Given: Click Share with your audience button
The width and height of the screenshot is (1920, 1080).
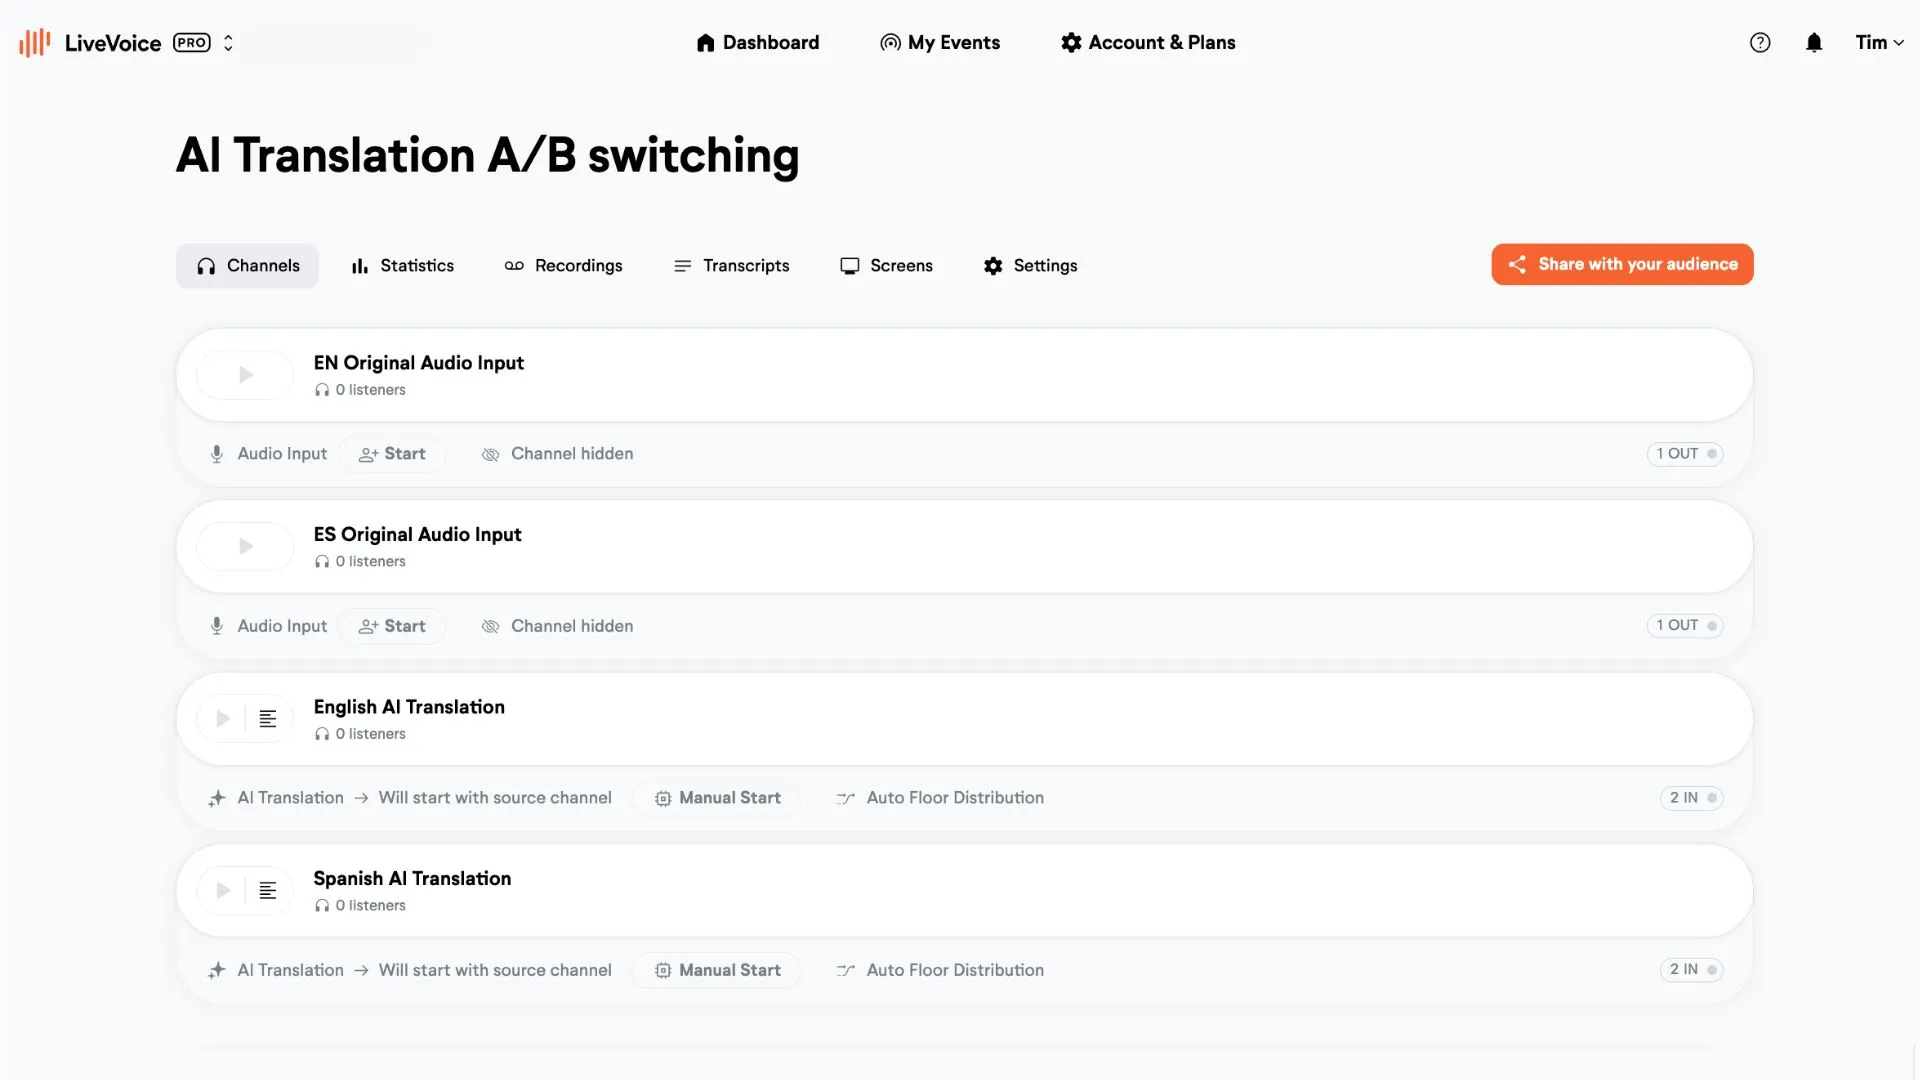Looking at the screenshot, I should click(1622, 265).
